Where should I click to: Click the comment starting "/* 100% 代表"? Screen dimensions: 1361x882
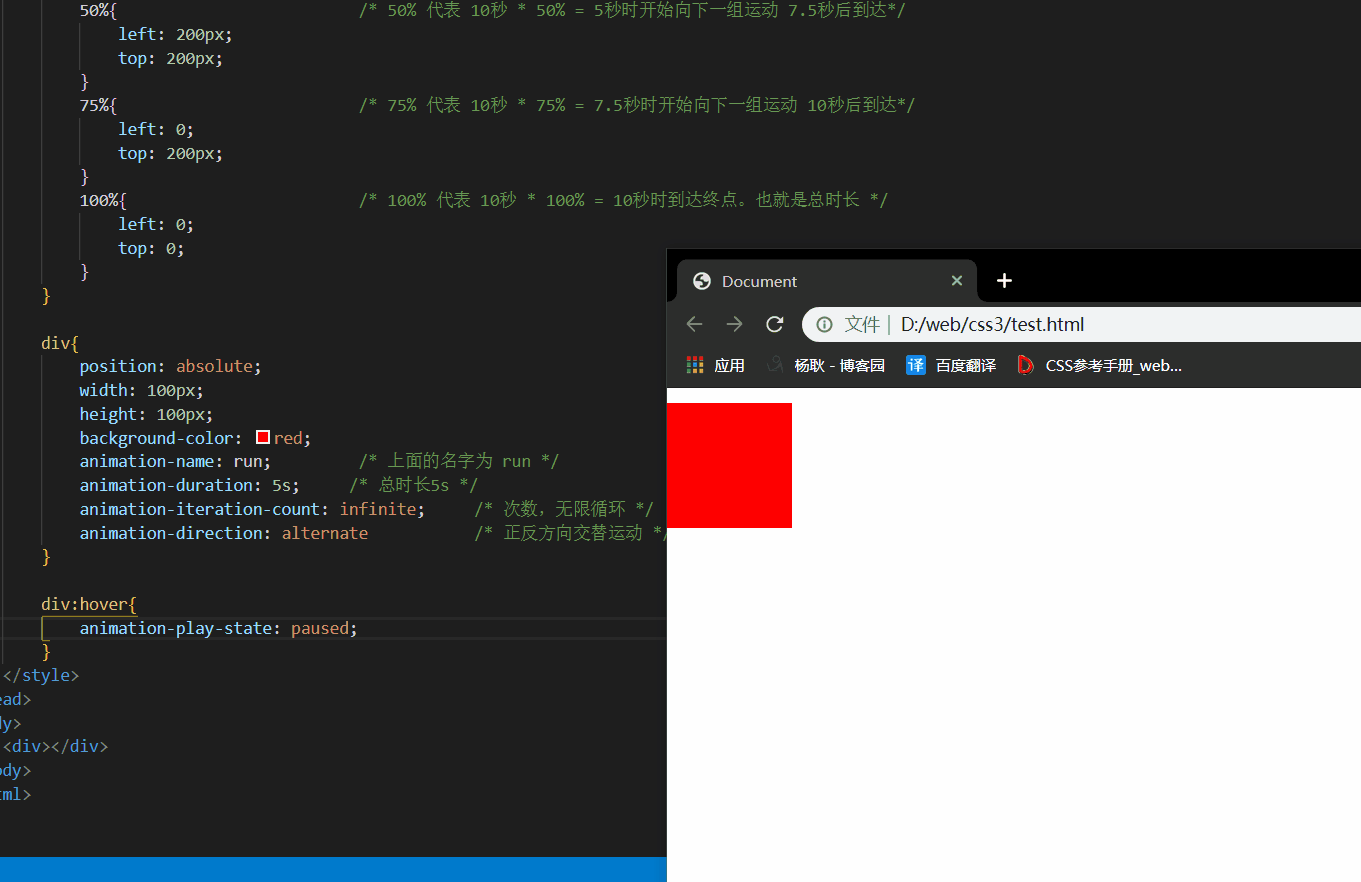(623, 200)
